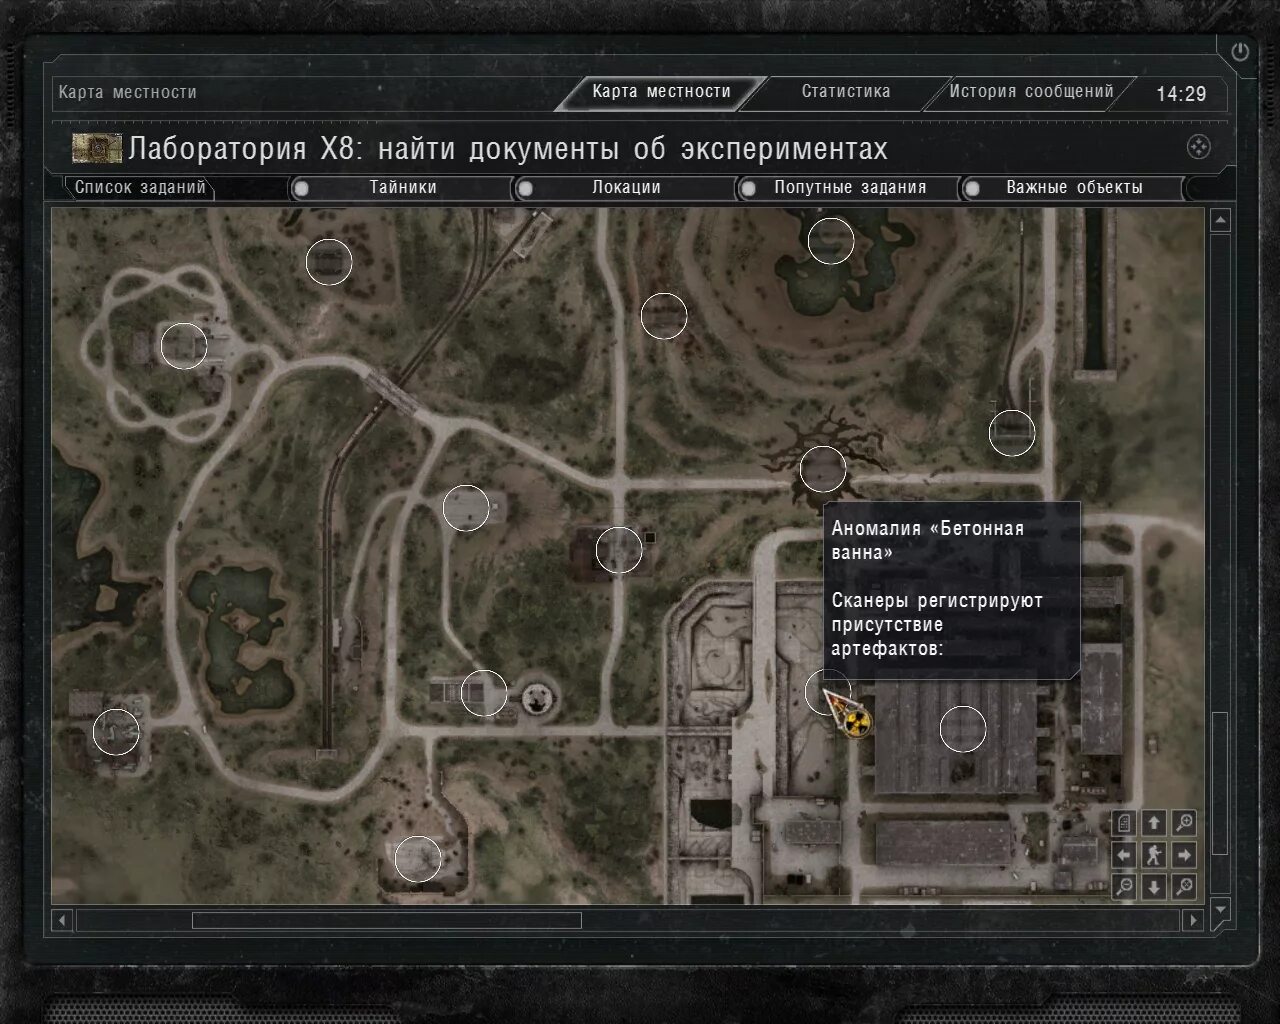Viewport: 1280px width, 1024px height.
Task: Zoom in the map with the plus magnifier
Action: (x=1184, y=823)
